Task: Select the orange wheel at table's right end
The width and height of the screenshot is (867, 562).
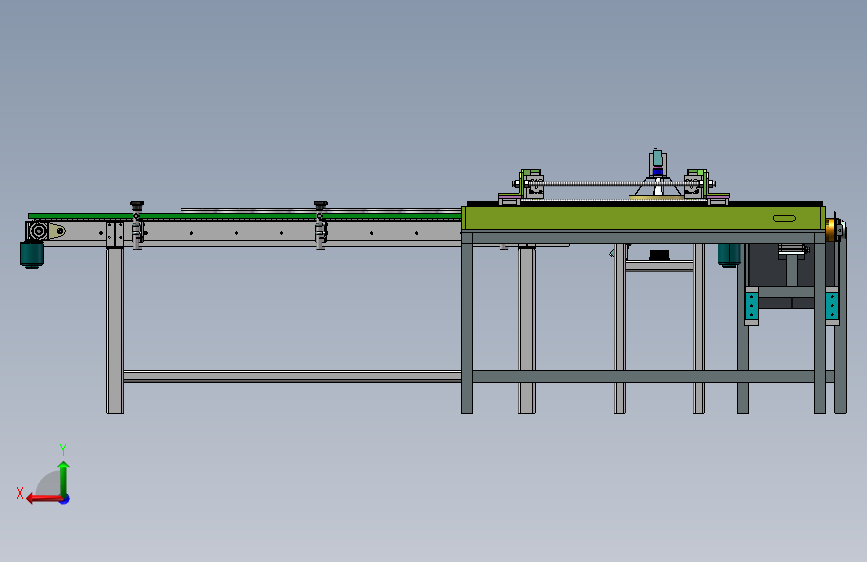Action: [831, 230]
